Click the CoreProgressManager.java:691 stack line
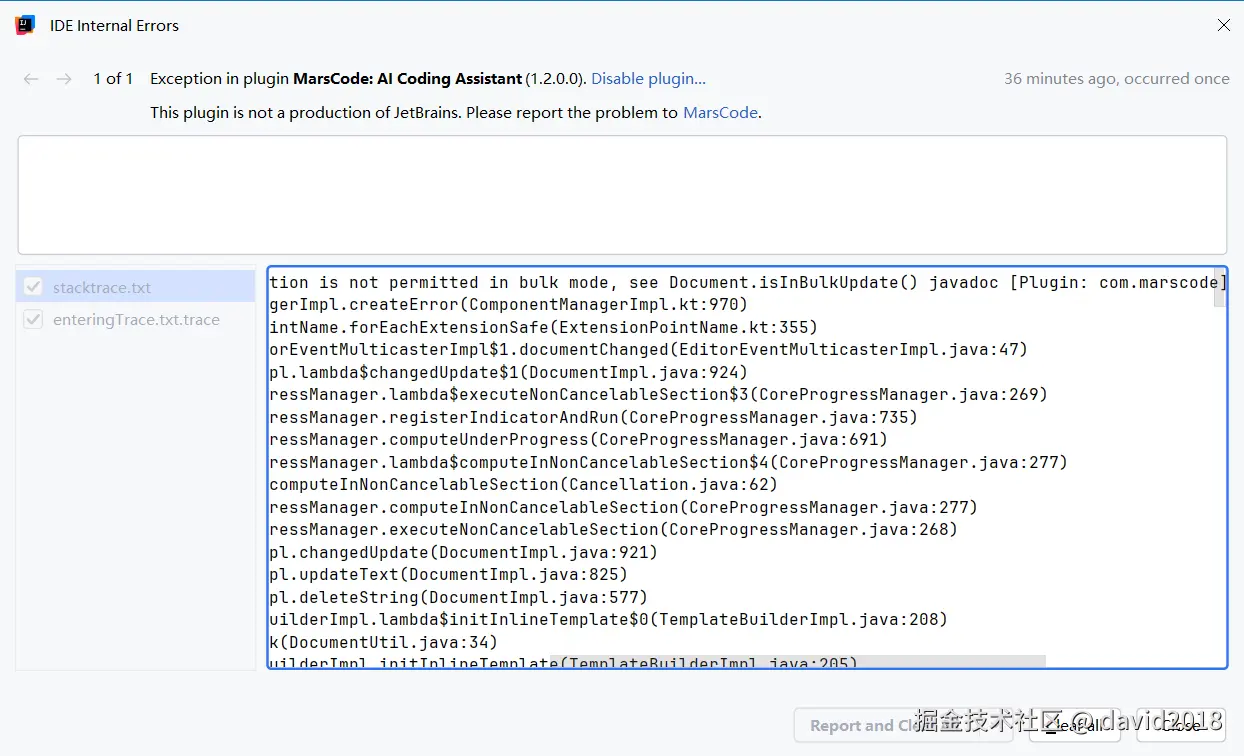The height and width of the screenshot is (756, 1244). click(578, 440)
